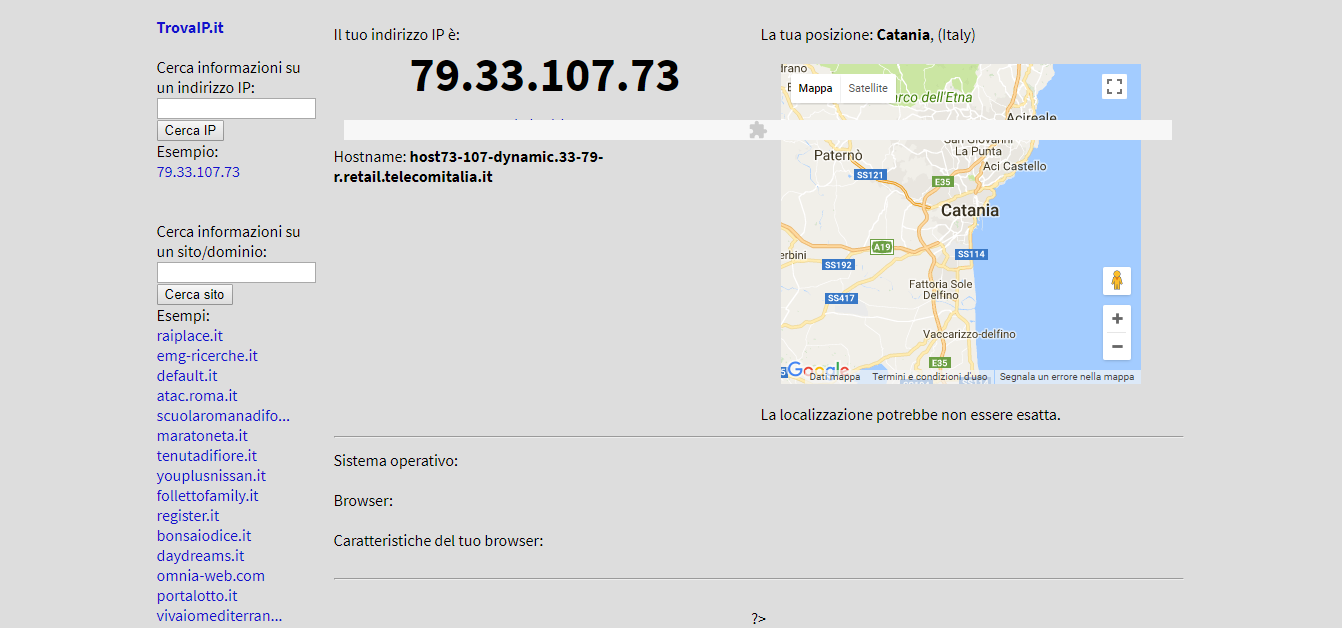Open the emg-ricerche.it example link
The image size is (1342, 628).
pos(207,356)
